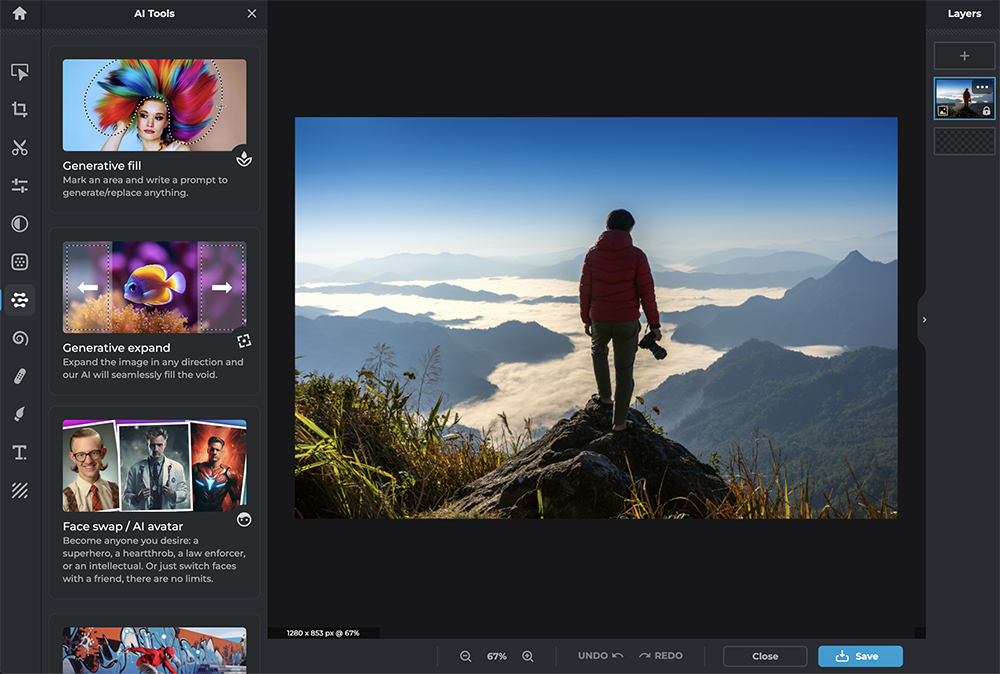Zoom in with the plus magnifier
This screenshot has width=1000, height=674.
point(528,656)
